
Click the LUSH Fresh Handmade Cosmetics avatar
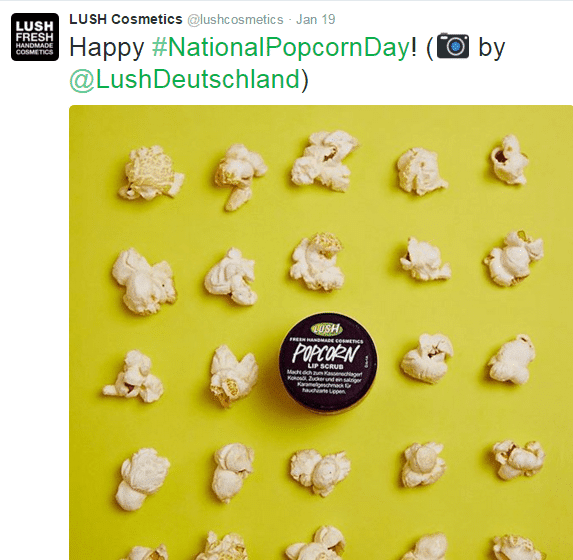[35, 37]
